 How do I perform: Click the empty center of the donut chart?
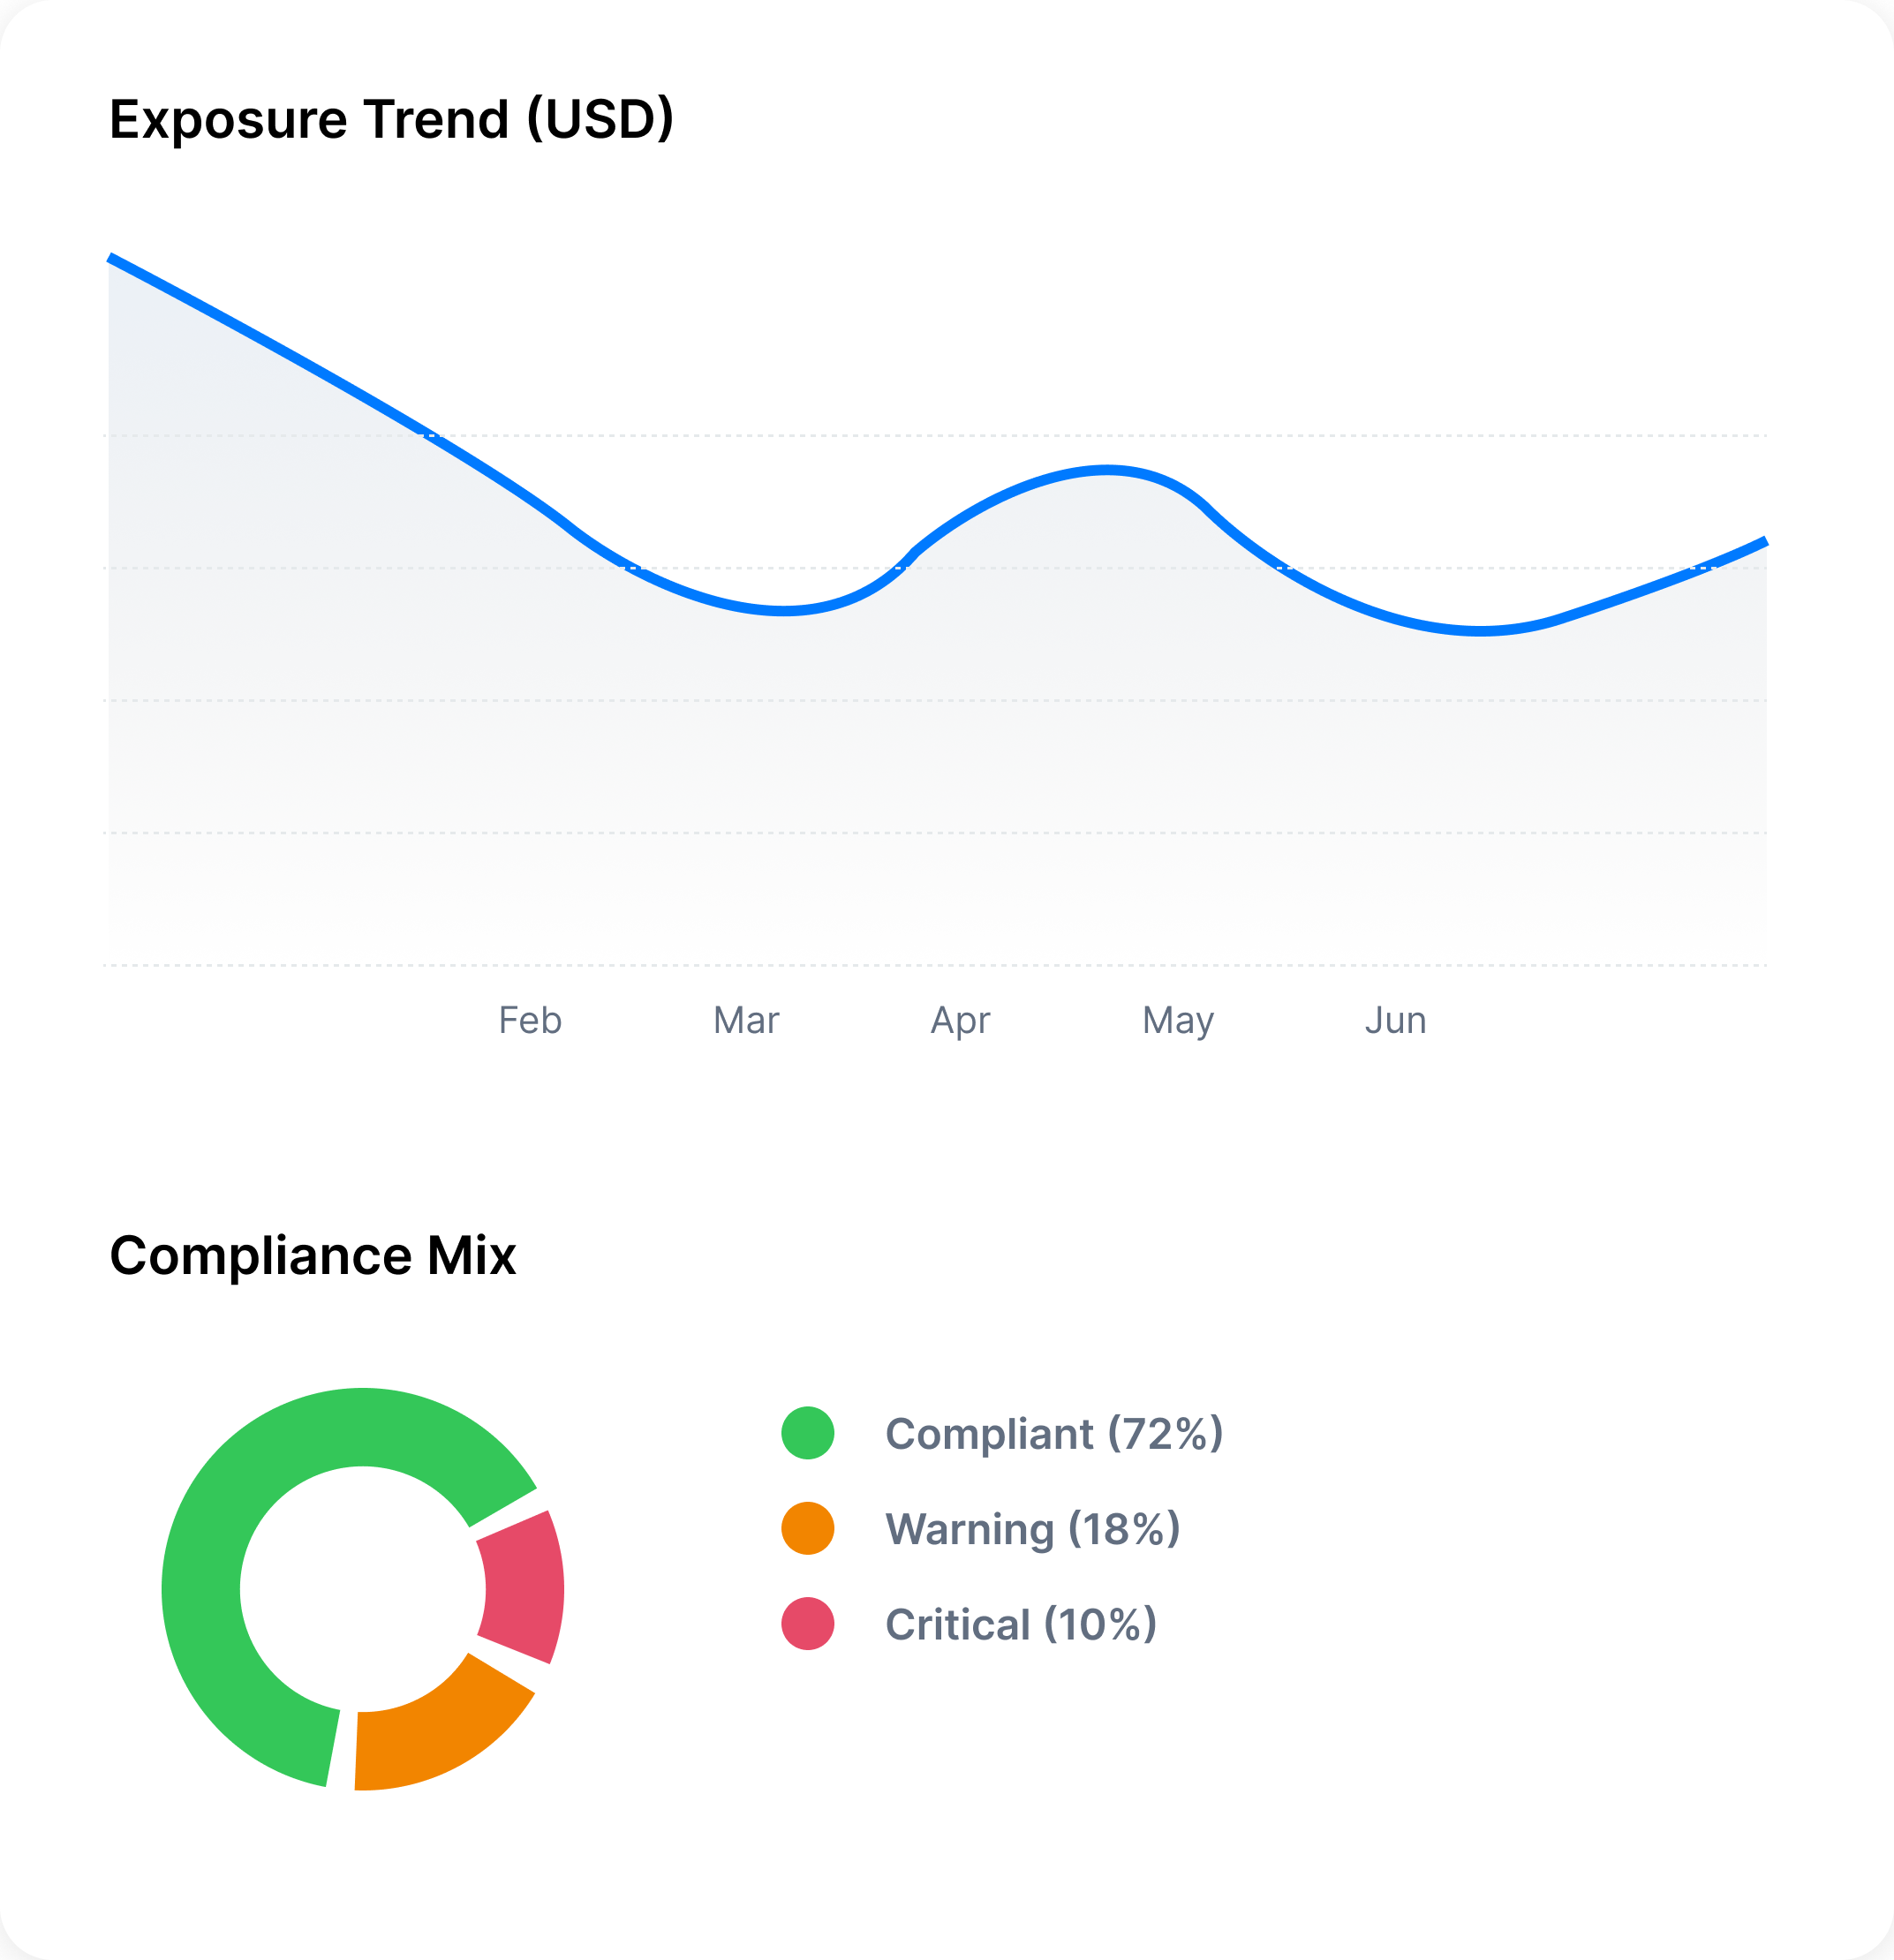362,1589
